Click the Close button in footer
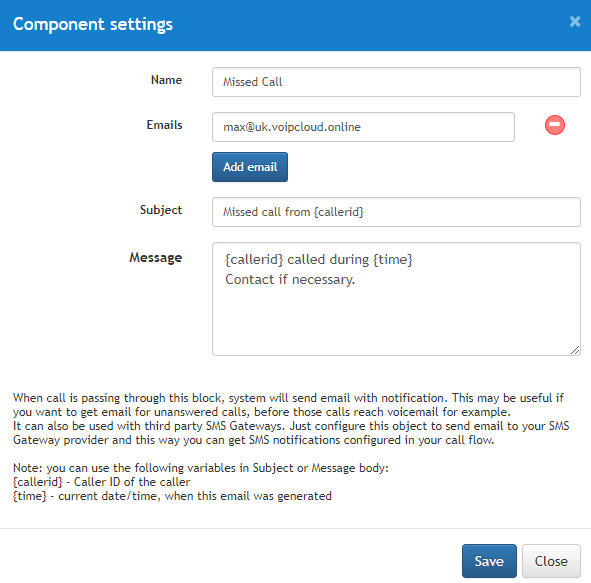Image resolution: width=591 pixels, height=583 pixels. point(551,561)
